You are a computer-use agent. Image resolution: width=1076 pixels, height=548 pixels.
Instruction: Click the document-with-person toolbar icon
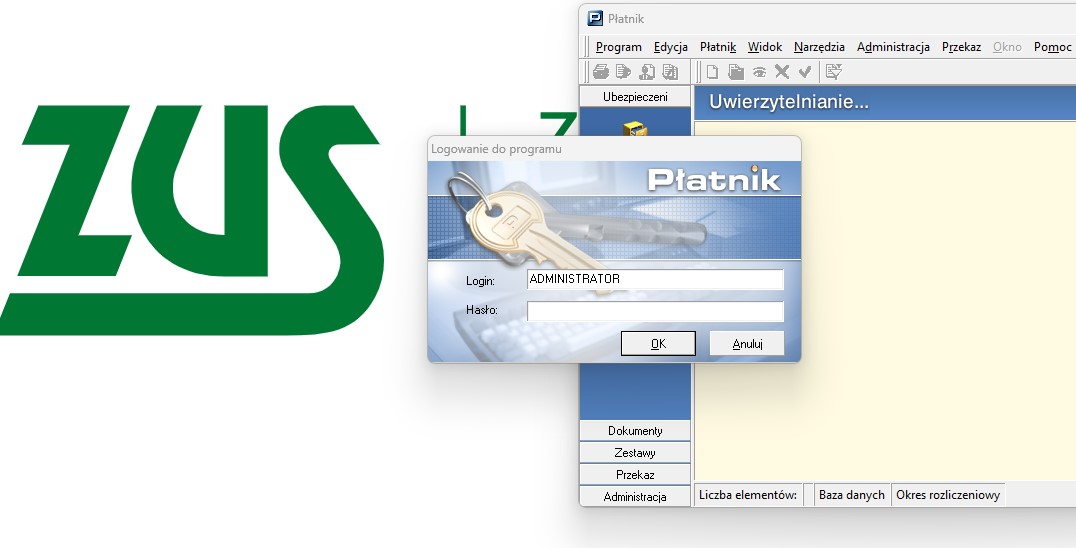[x=647, y=71]
